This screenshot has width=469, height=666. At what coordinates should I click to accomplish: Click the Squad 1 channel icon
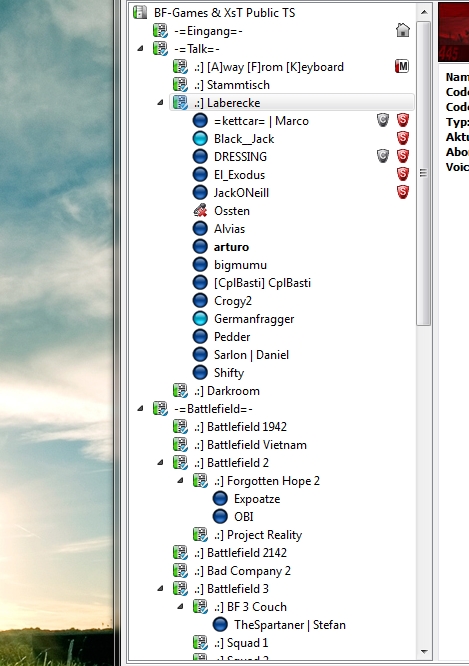pyautogui.click(x=200, y=642)
